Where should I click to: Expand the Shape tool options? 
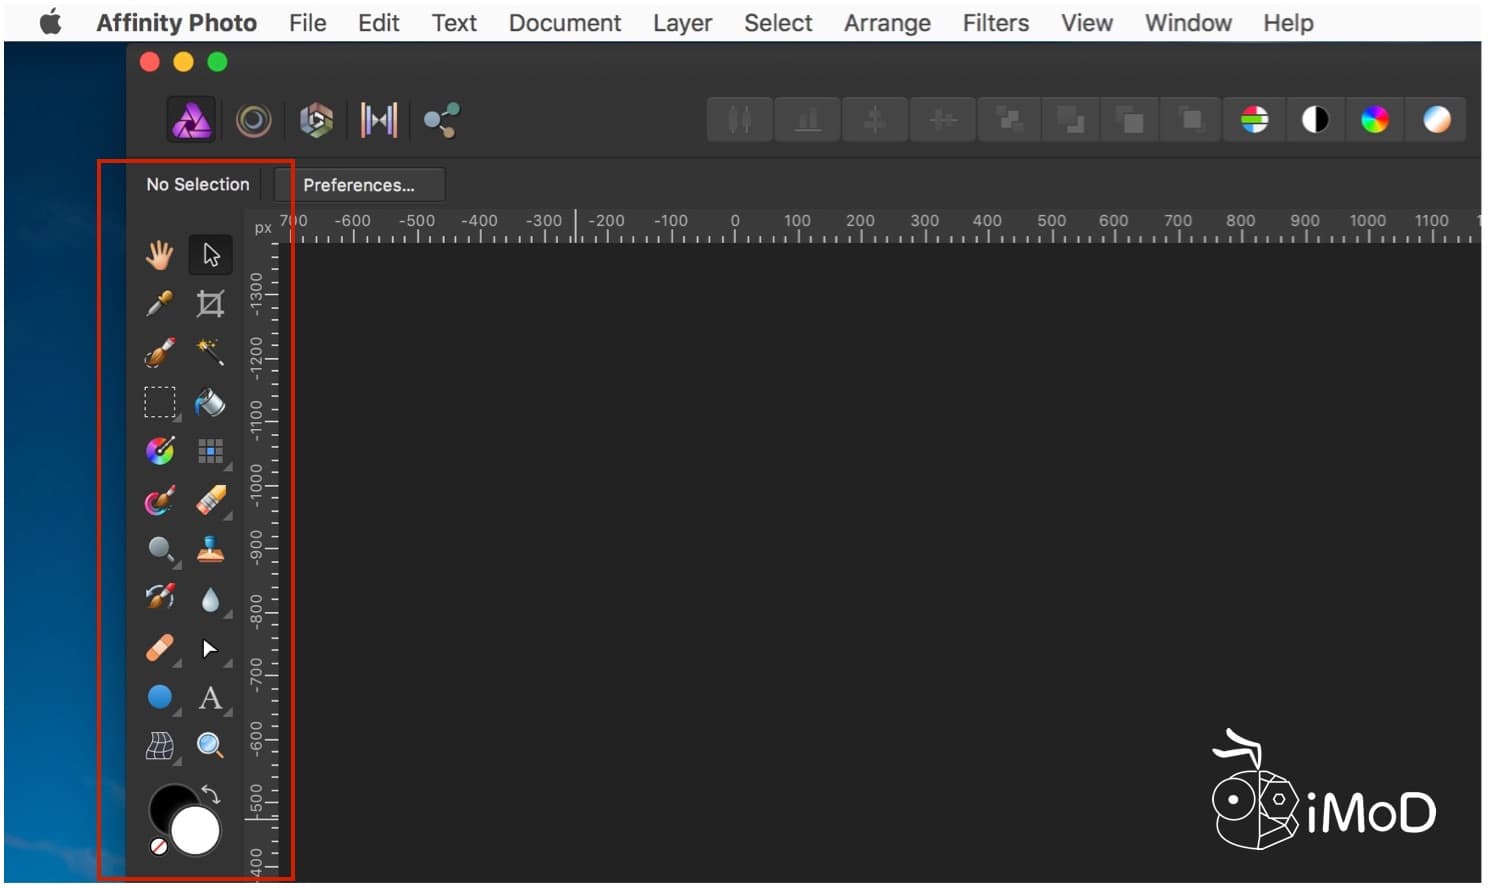[x=176, y=712]
